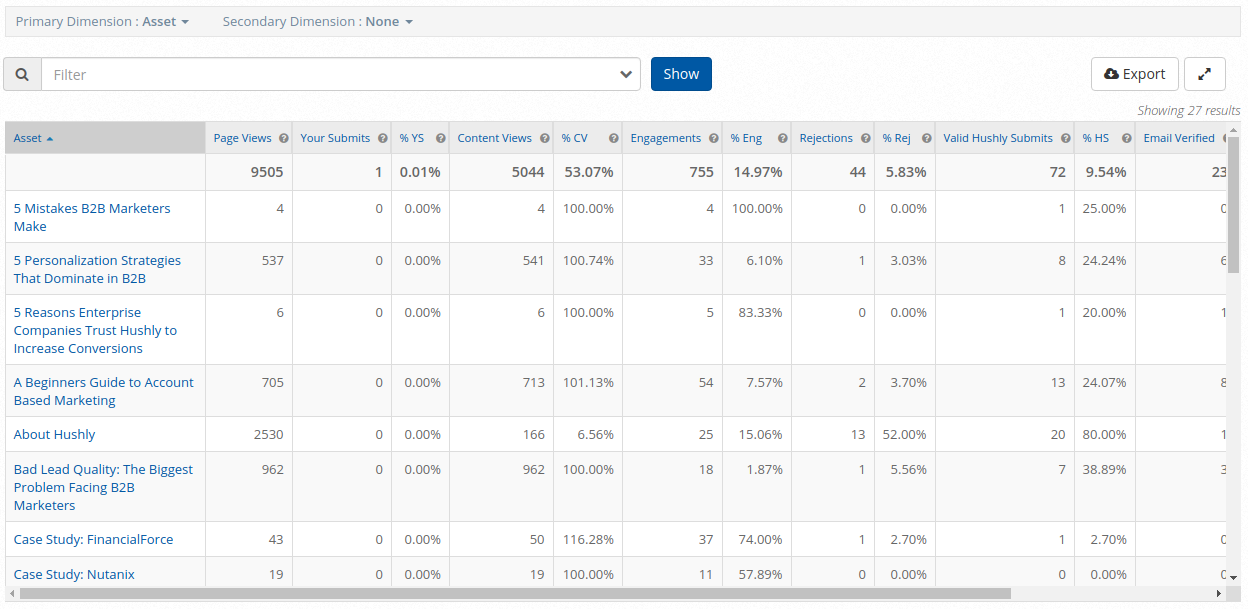Screen dimensions: 1248x609
Task: Open the About Hushly asset link
Action: click(x=54, y=434)
